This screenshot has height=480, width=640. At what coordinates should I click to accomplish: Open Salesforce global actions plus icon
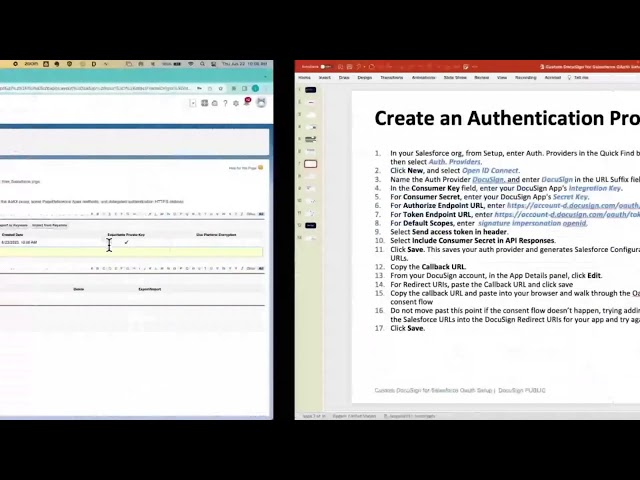(204, 103)
